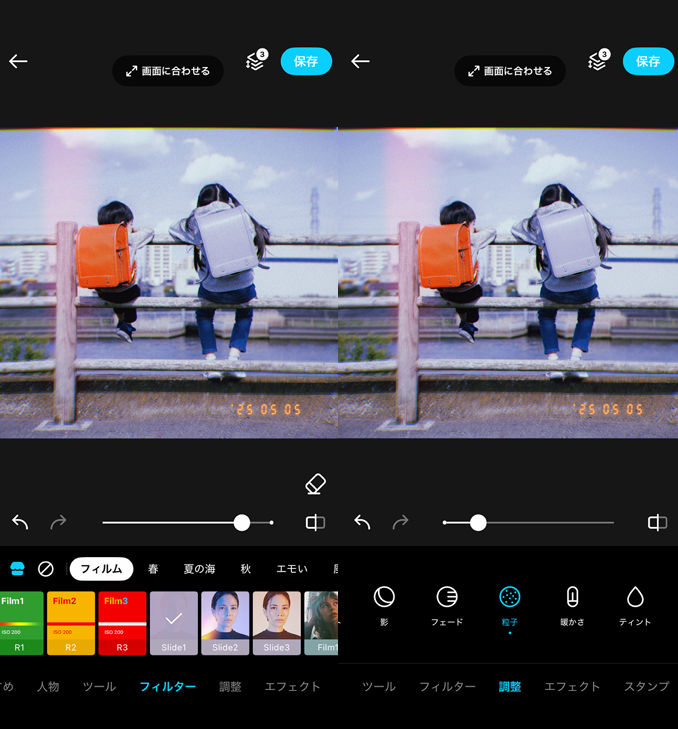678x729 pixels.
Task: Apply the R2 Film2 filter thumbnail
Action: 71,623
